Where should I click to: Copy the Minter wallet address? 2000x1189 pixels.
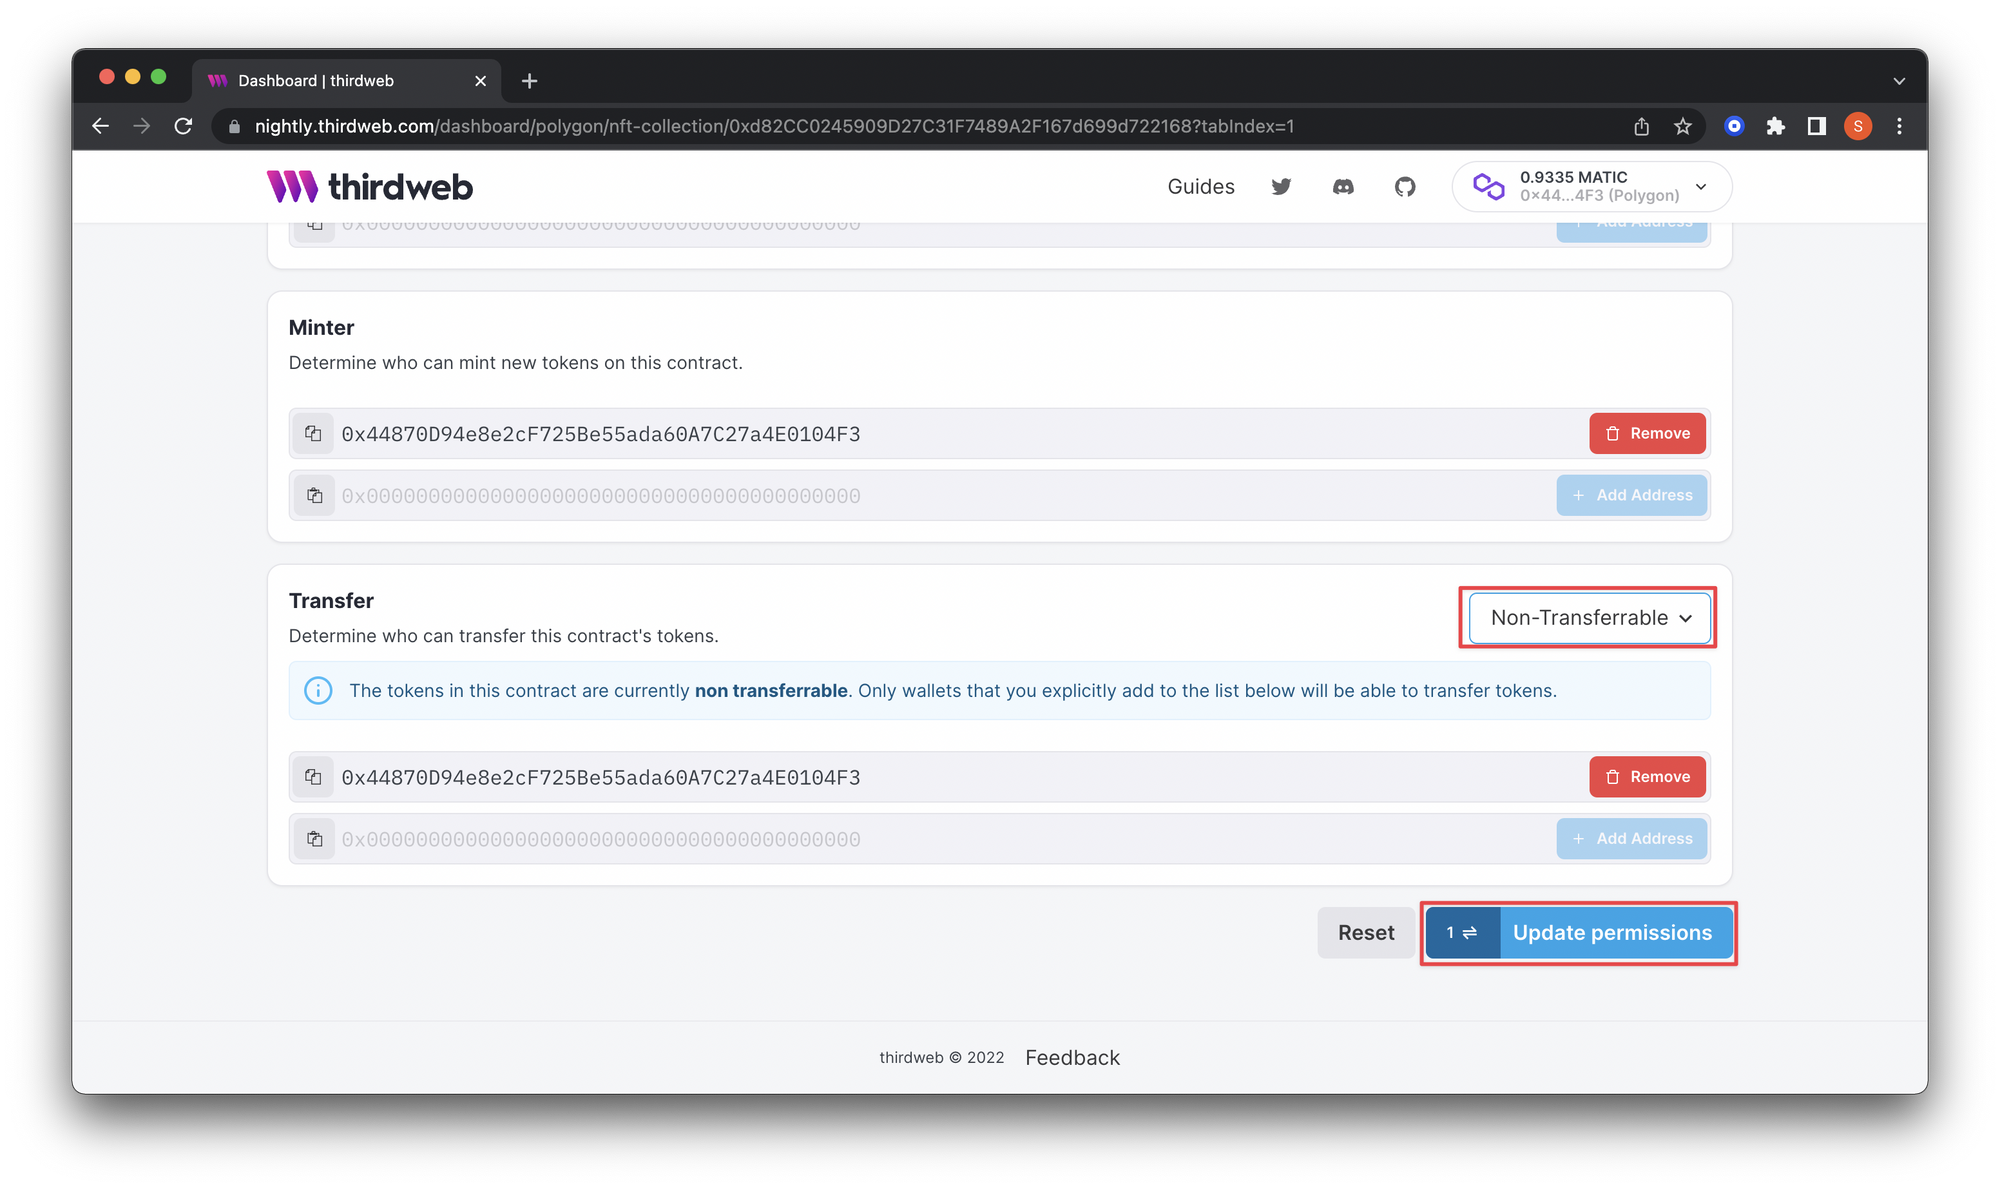(313, 434)
